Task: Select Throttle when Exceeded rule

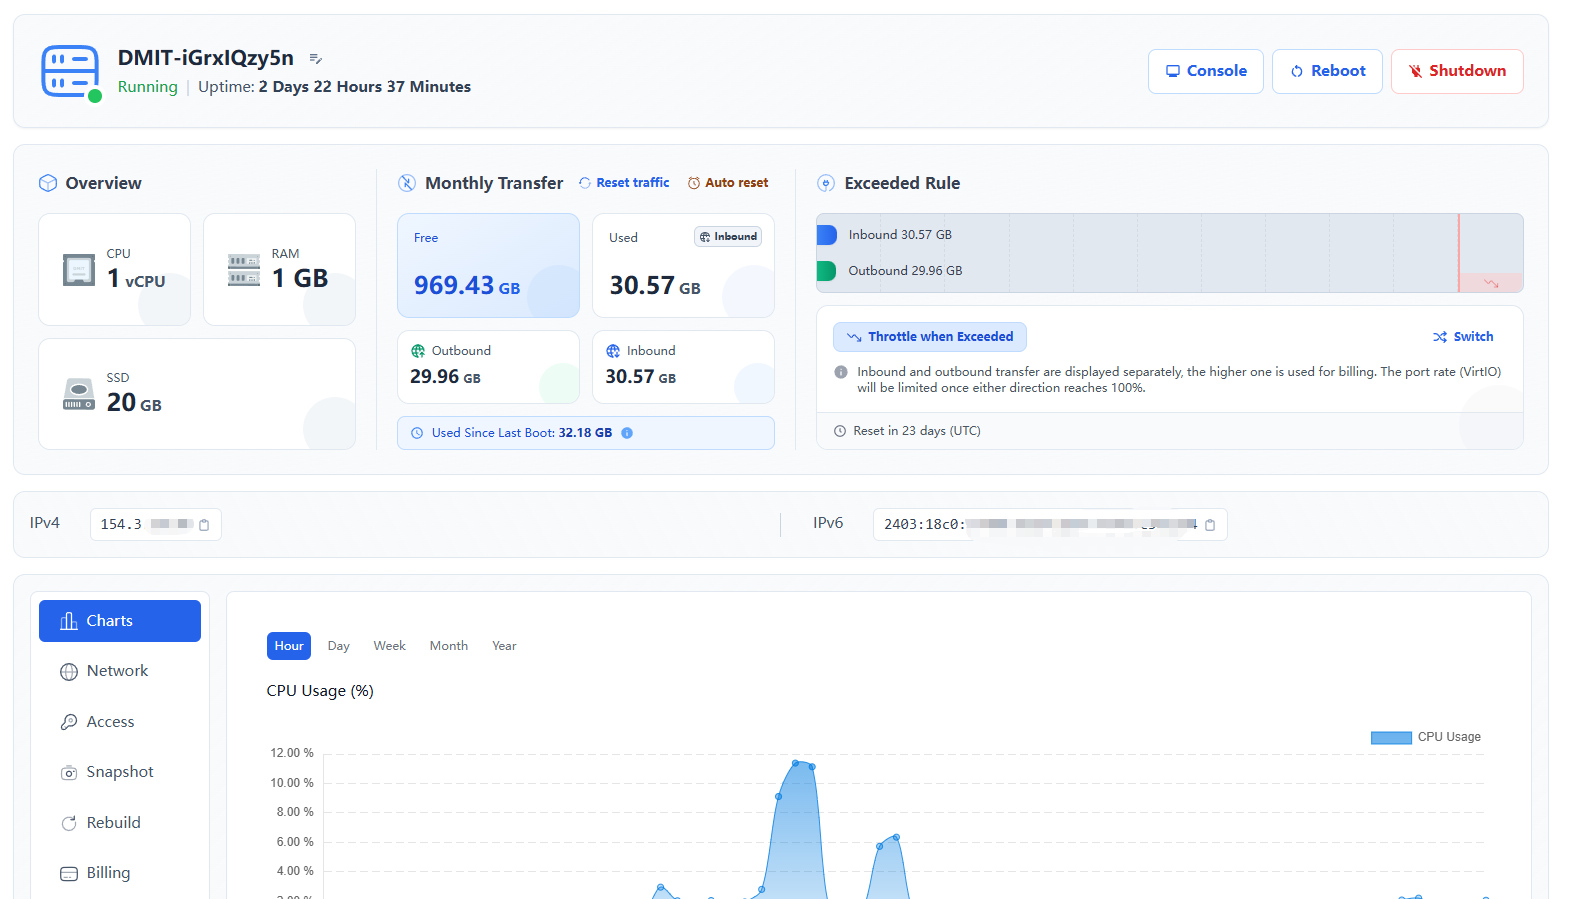Action: point(930,337)
